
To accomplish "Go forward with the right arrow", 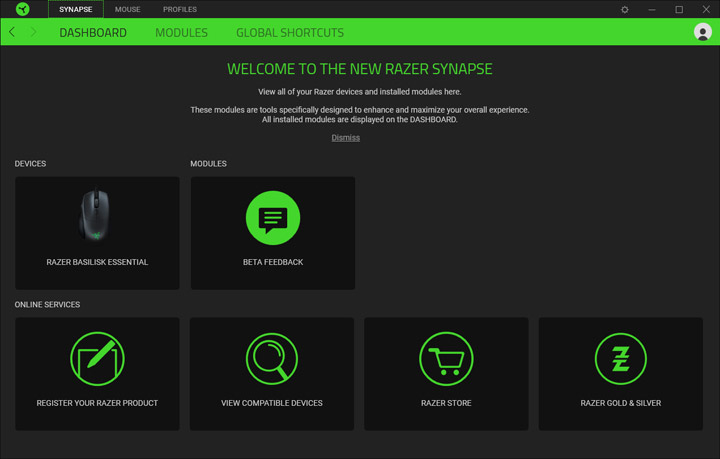I will pos(33,32).
